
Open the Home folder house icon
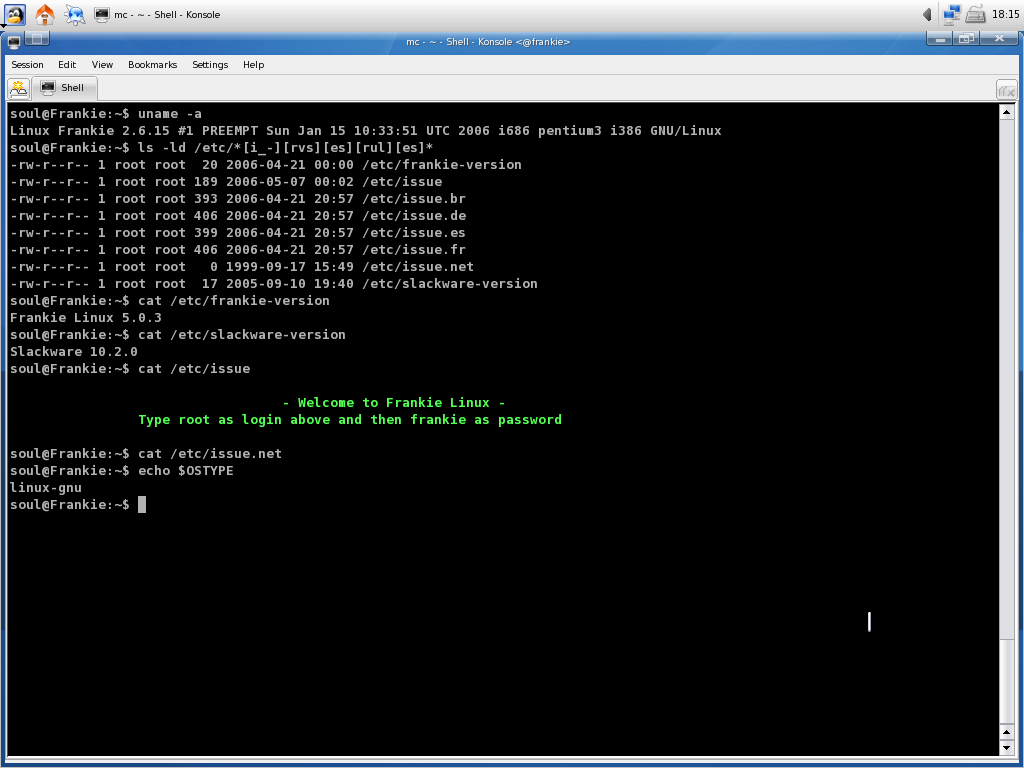[44, 14]
